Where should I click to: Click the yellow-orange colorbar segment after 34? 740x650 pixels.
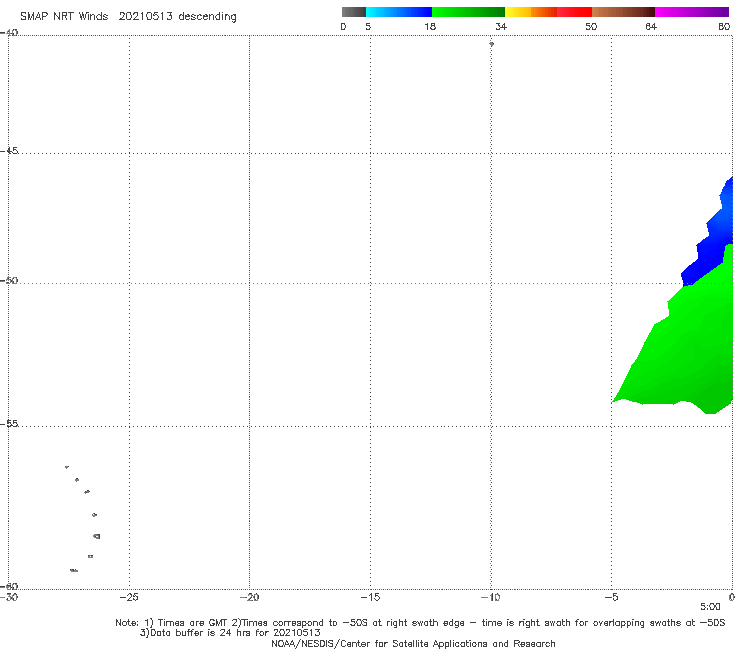coord(531,12)
